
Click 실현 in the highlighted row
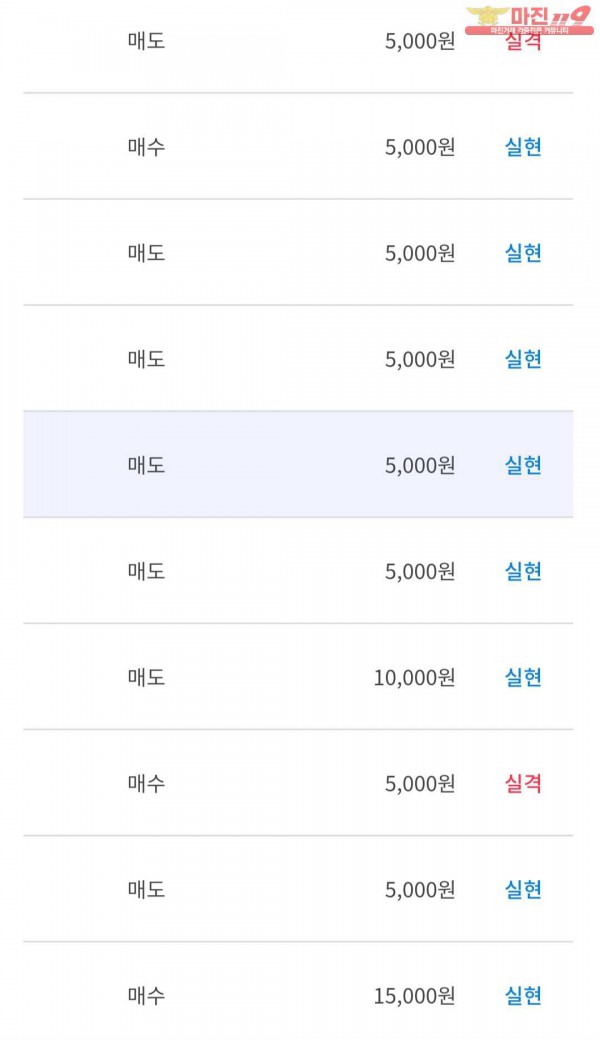(523, 465)
